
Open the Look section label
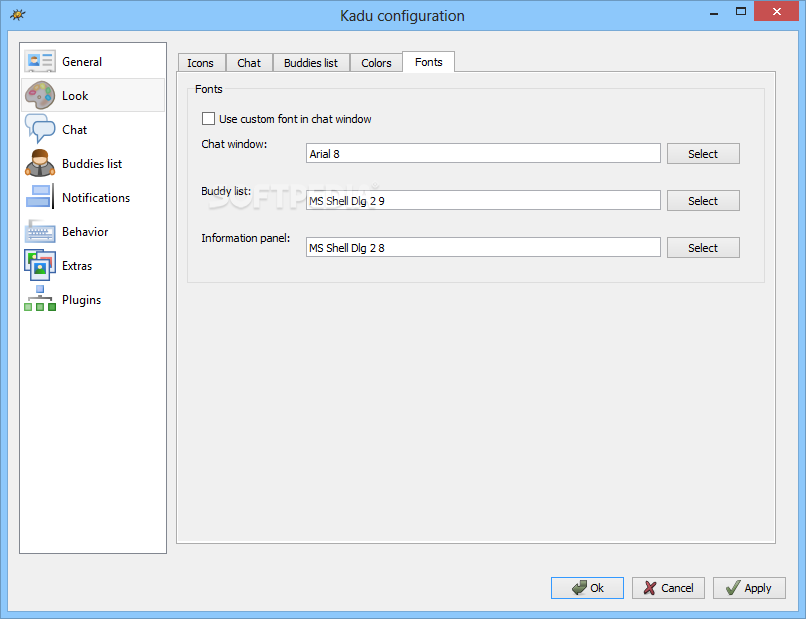click(x=75, y=96)
